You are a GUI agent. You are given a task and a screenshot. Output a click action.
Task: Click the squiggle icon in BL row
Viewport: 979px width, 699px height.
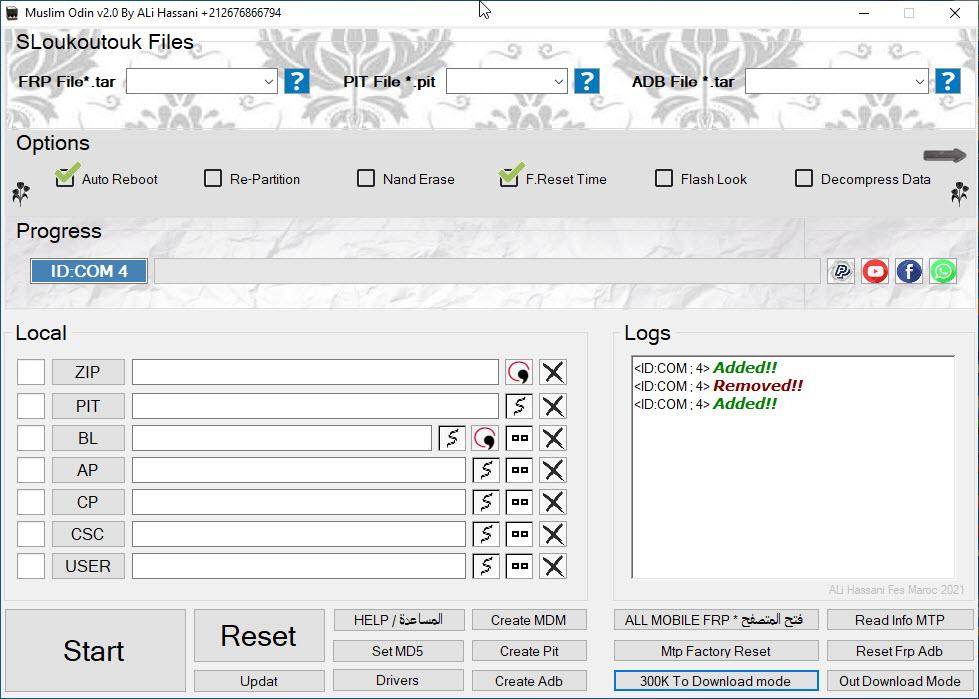coord(452,438)
